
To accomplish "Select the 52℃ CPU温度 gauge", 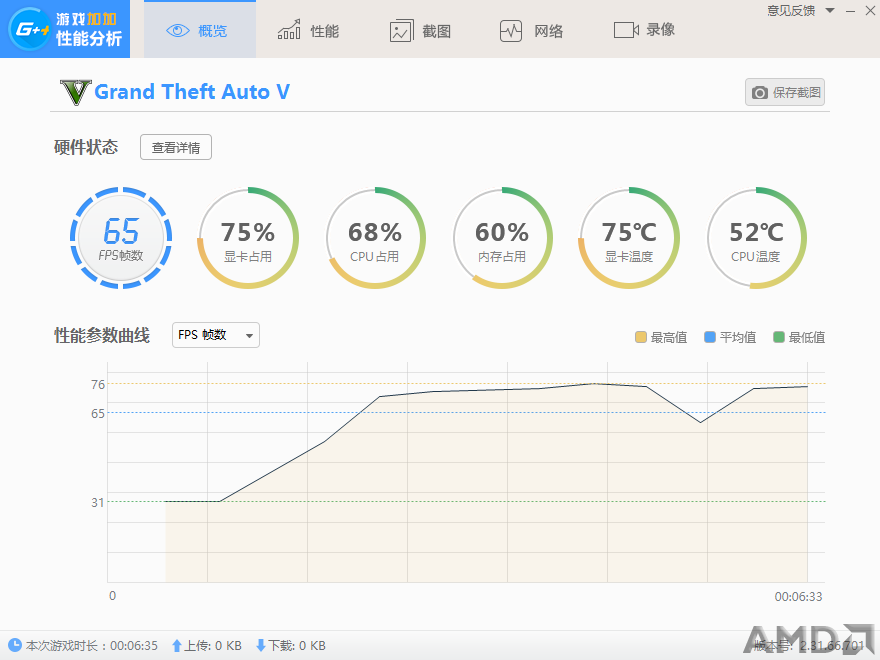I will [756, 237].
